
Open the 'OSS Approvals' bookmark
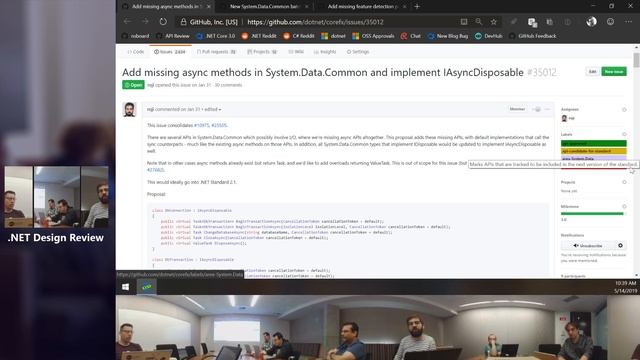coord(373,36)
